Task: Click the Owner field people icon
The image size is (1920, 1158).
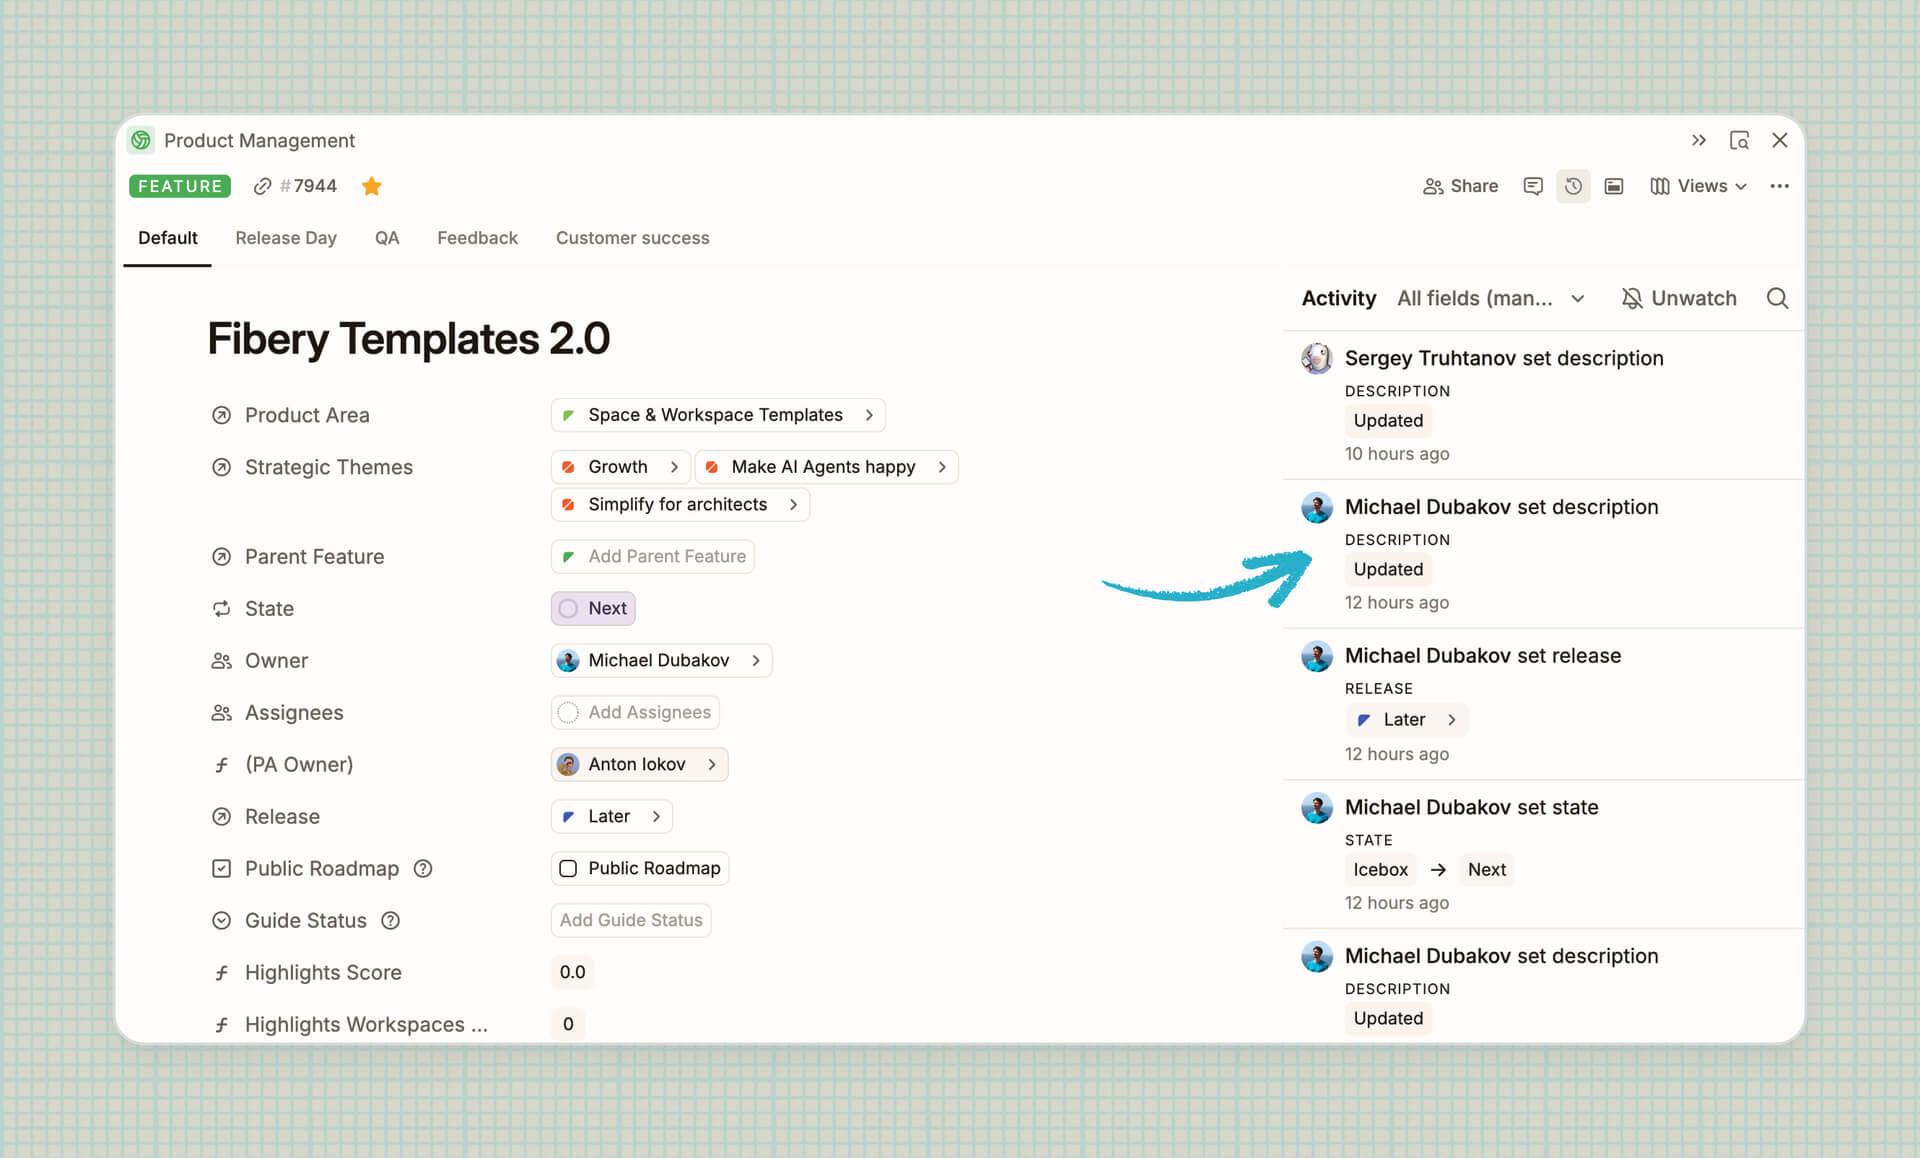Action: (x=222, y=660)
